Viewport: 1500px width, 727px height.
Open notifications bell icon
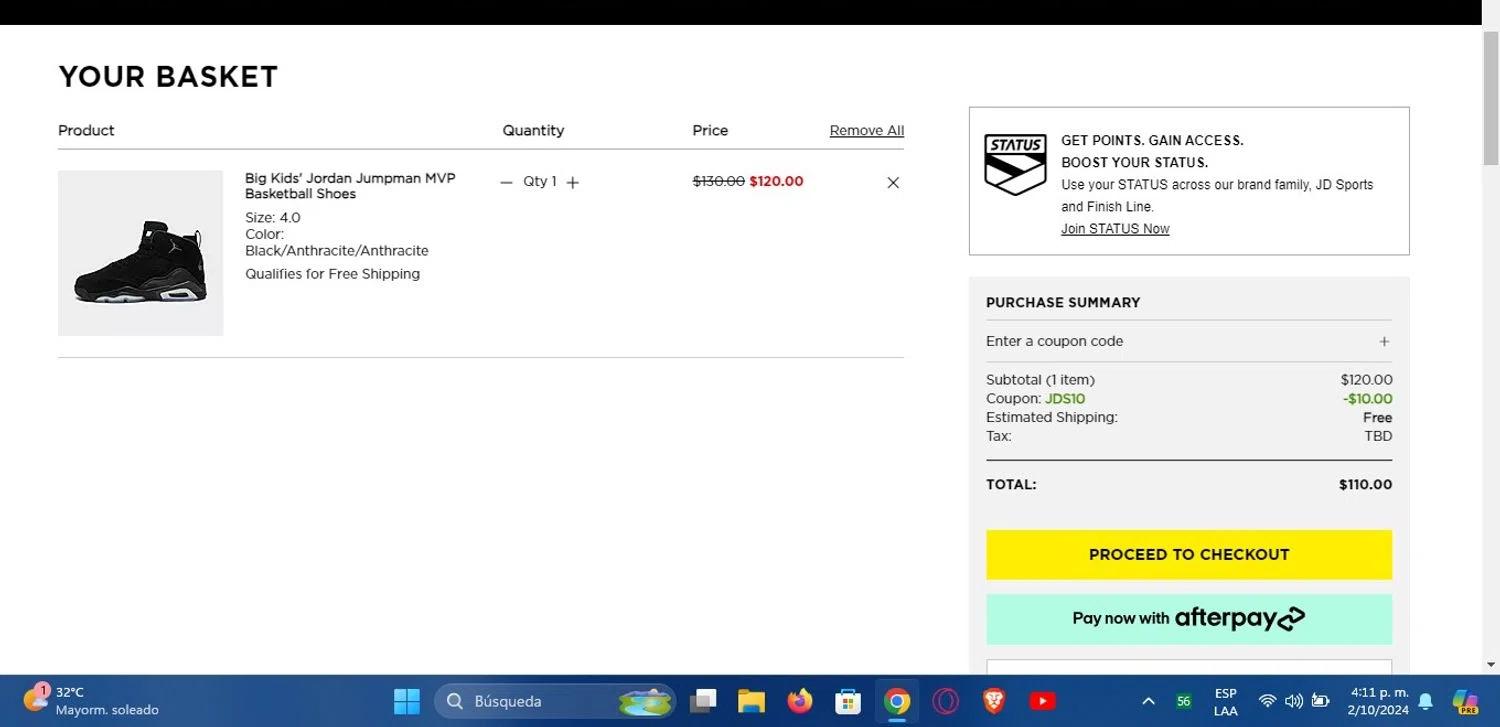[x=1426, y=701]
